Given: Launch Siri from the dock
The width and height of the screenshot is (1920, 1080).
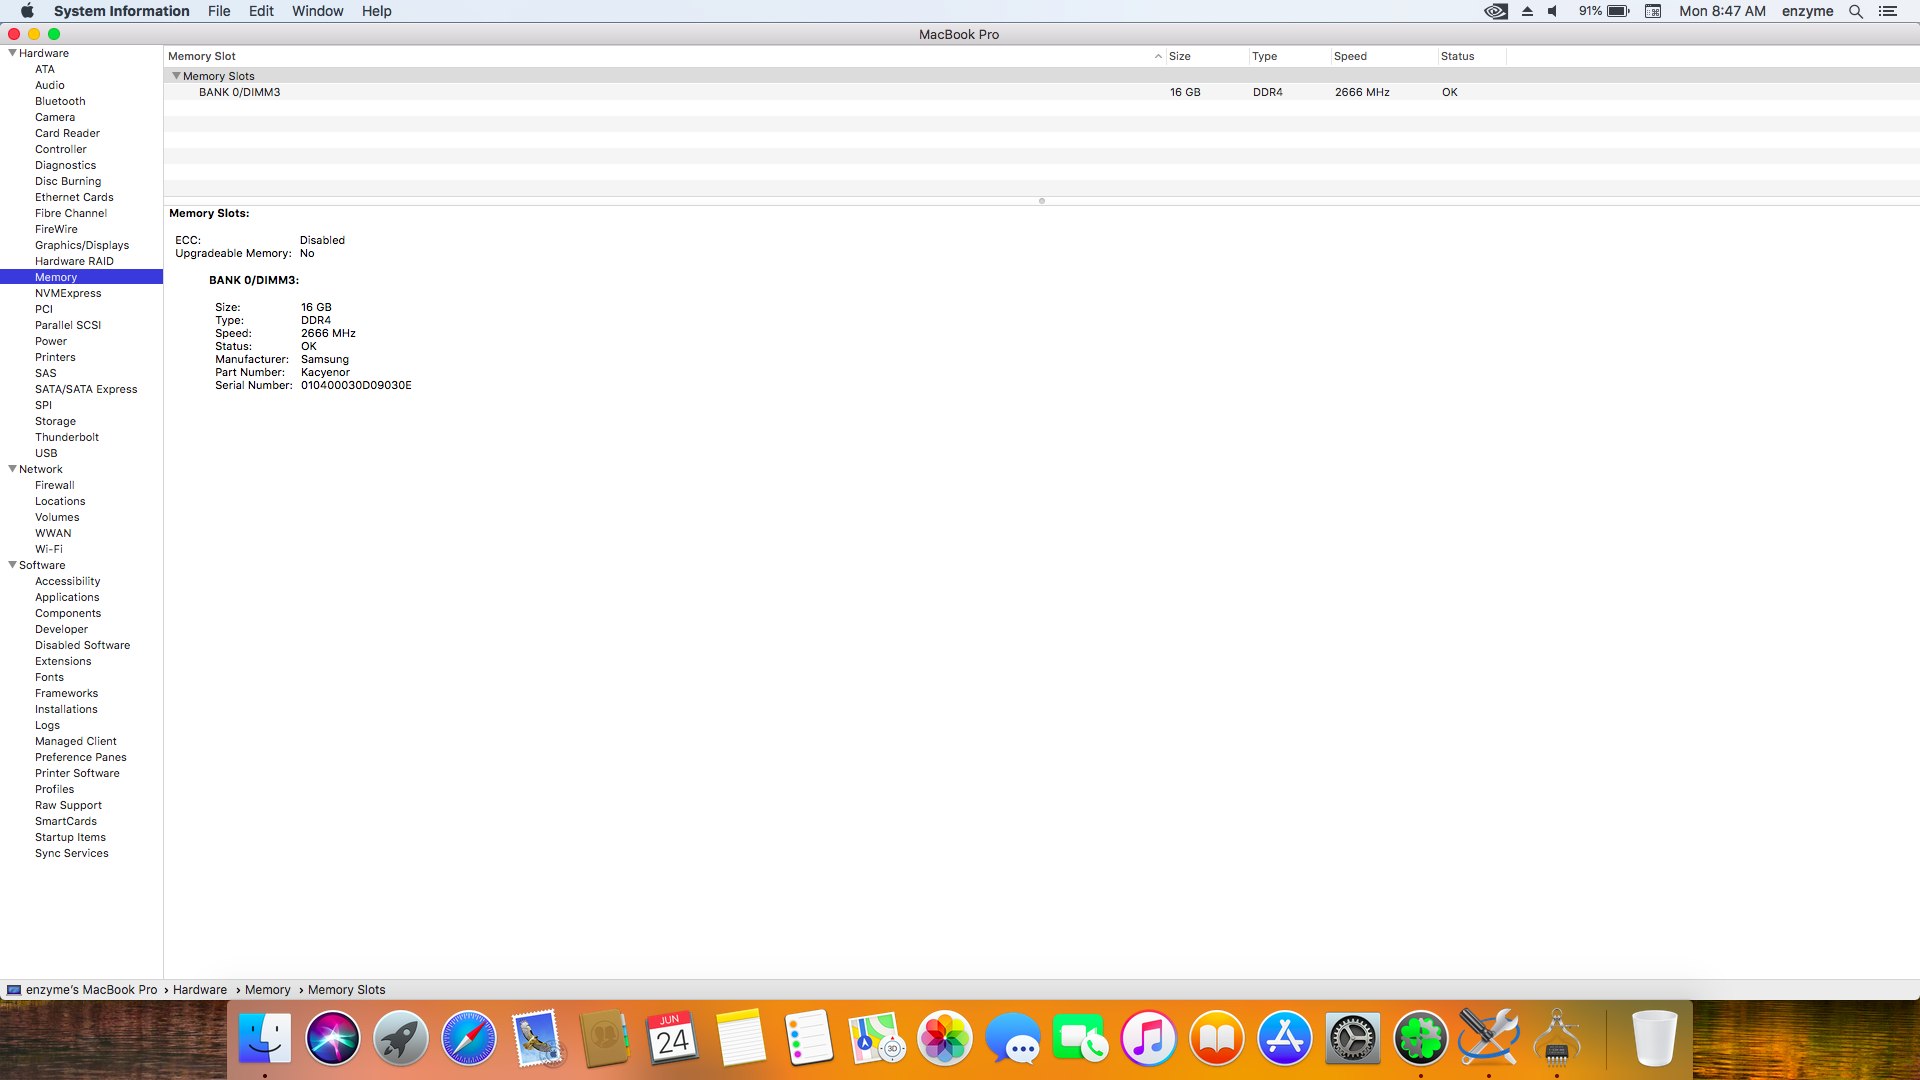Looking at the screenshot, I should coord(332,1038).
